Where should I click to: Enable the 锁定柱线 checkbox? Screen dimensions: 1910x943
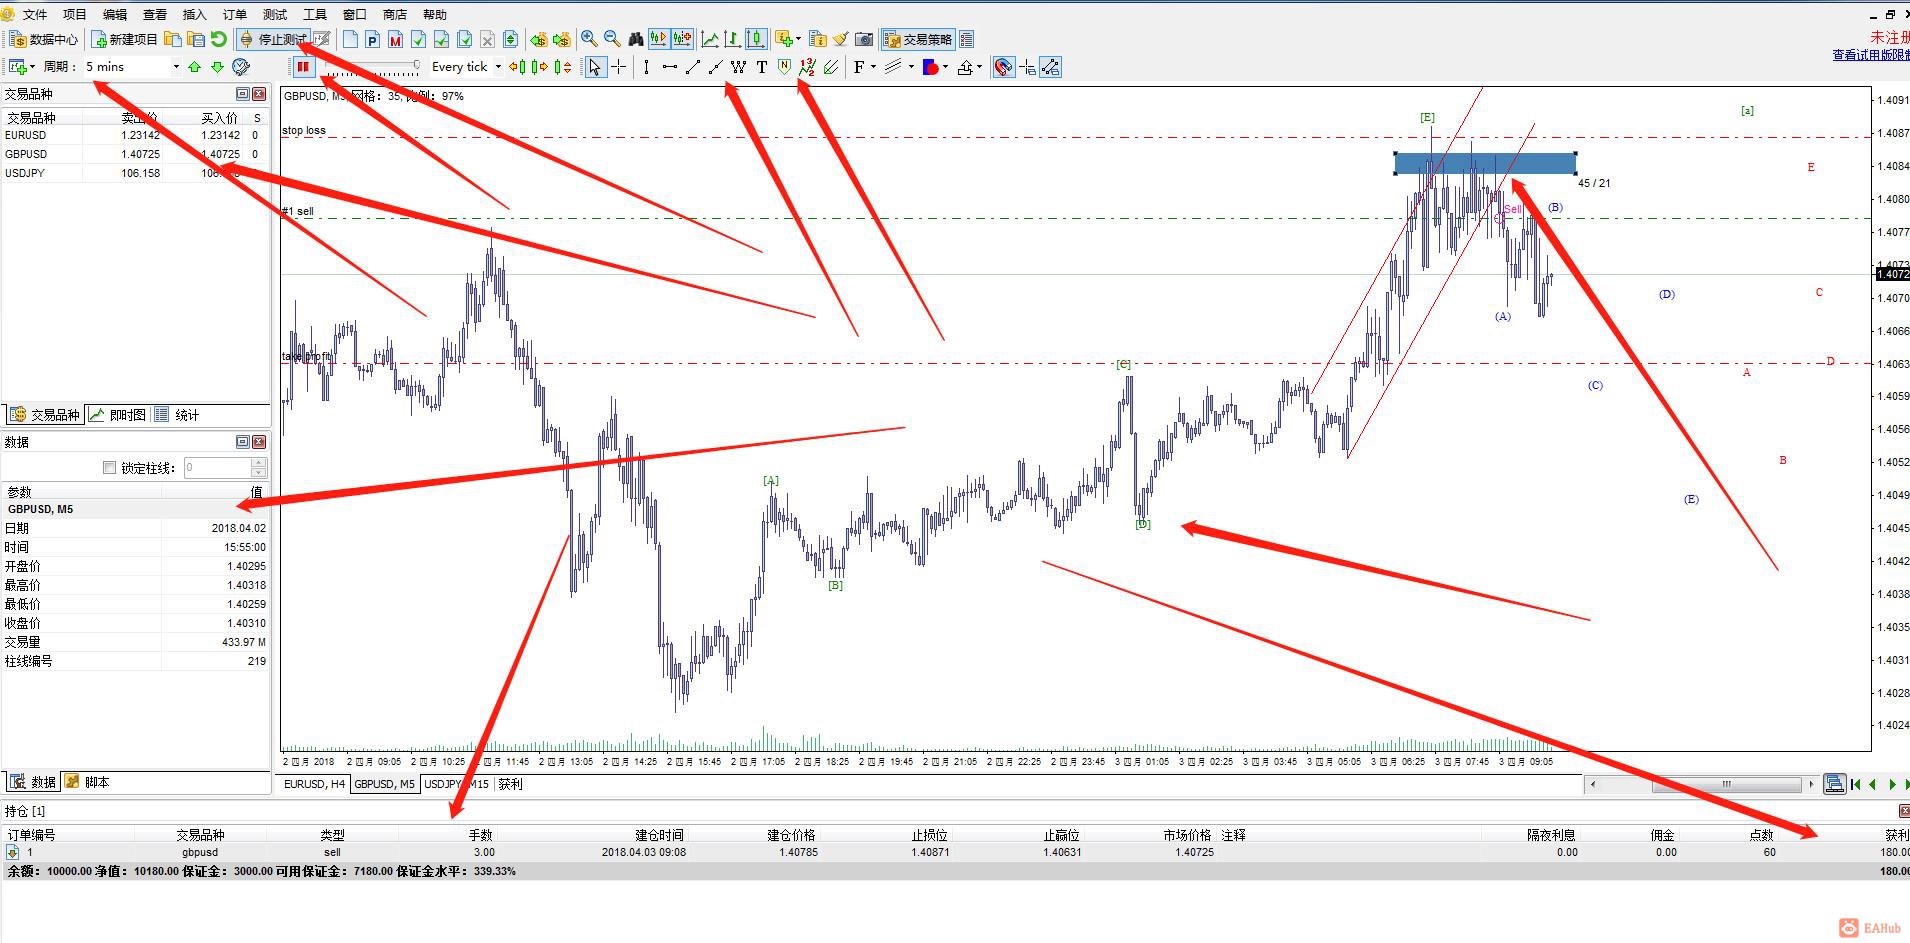tap(110, 467)
